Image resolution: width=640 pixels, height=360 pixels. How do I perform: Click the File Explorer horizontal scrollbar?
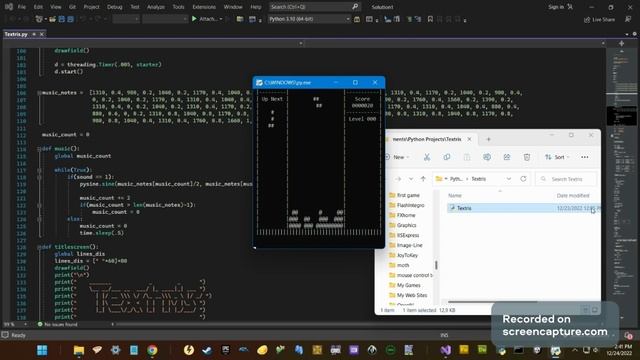click(493, 302)
